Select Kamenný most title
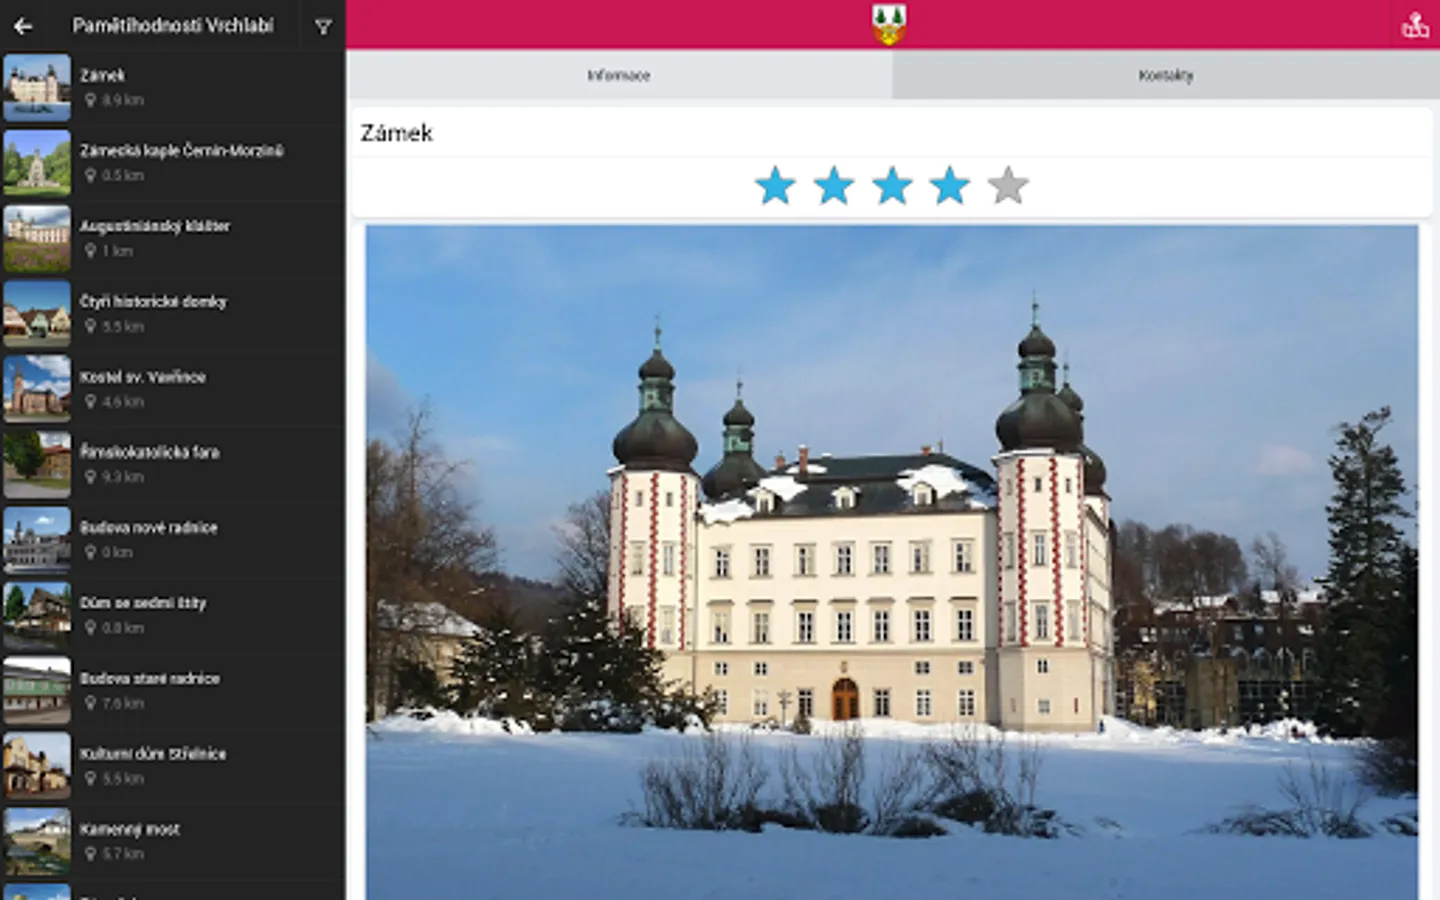This screenshot has height=900, width=1440. 130,829
